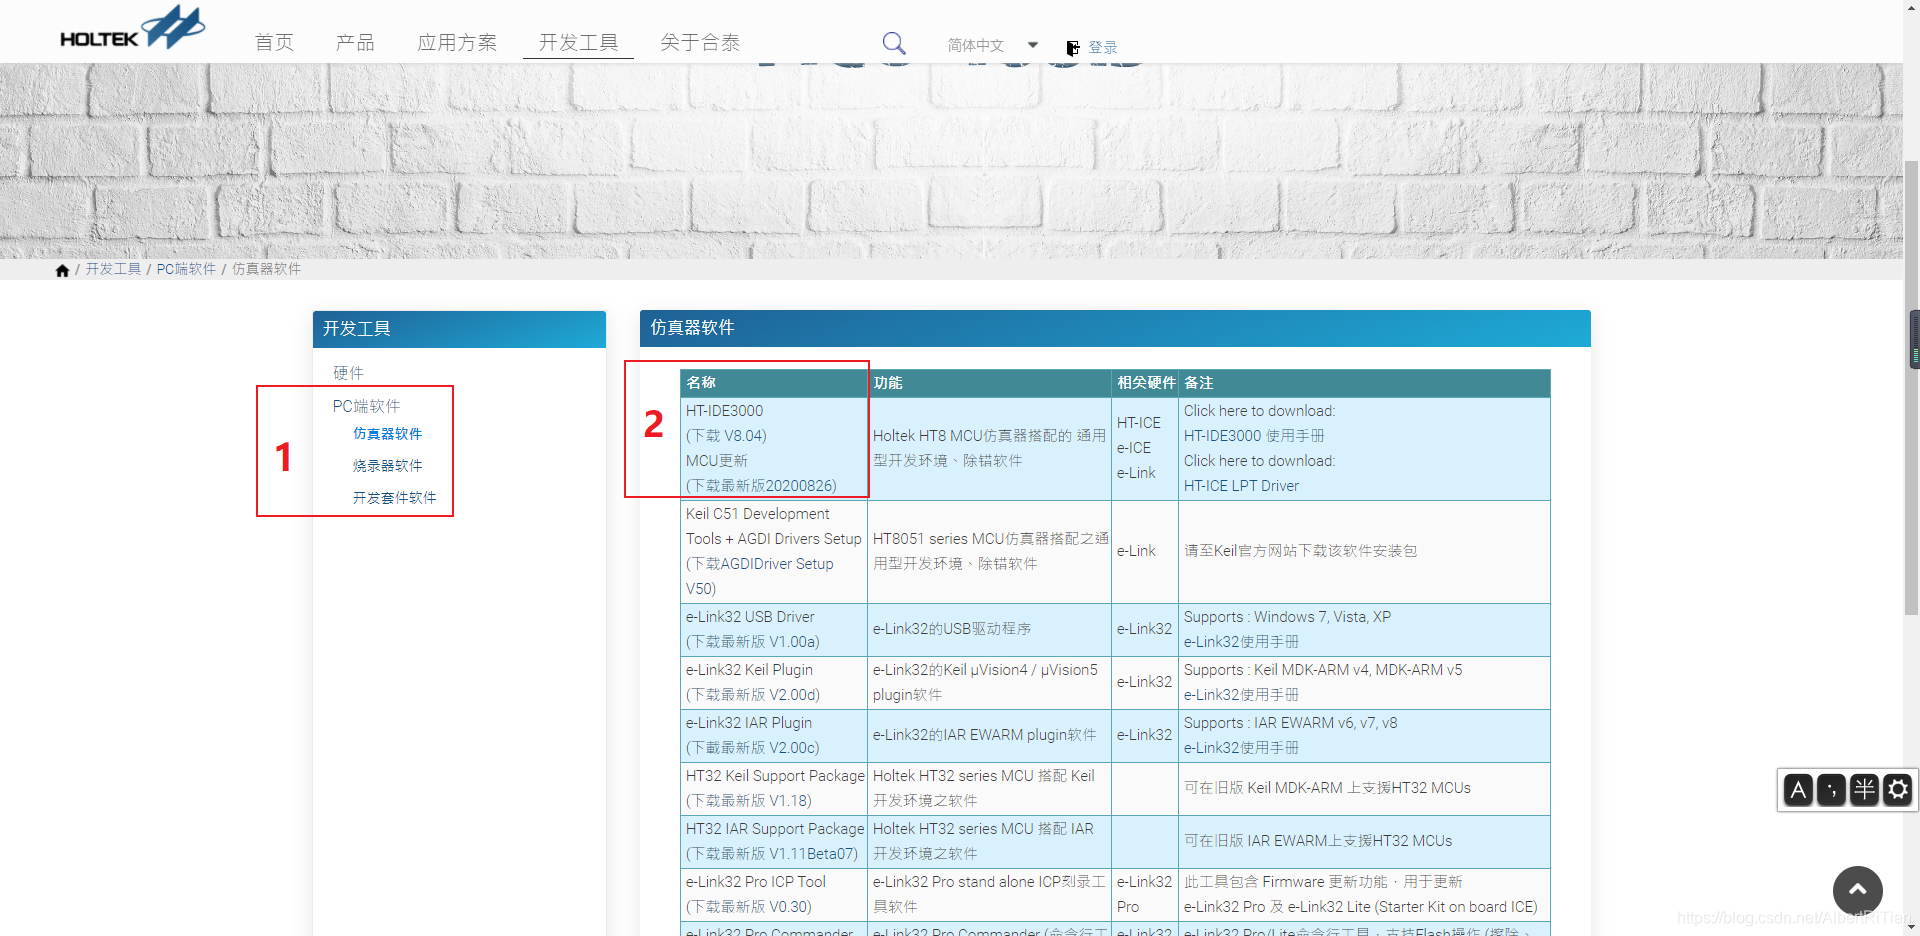This screenshot has height=936, width=1920.
Task: Click 可在旧版 Keil MDK-ARM 上支援HT32 MCUs text
Action: pos(1327,788)
